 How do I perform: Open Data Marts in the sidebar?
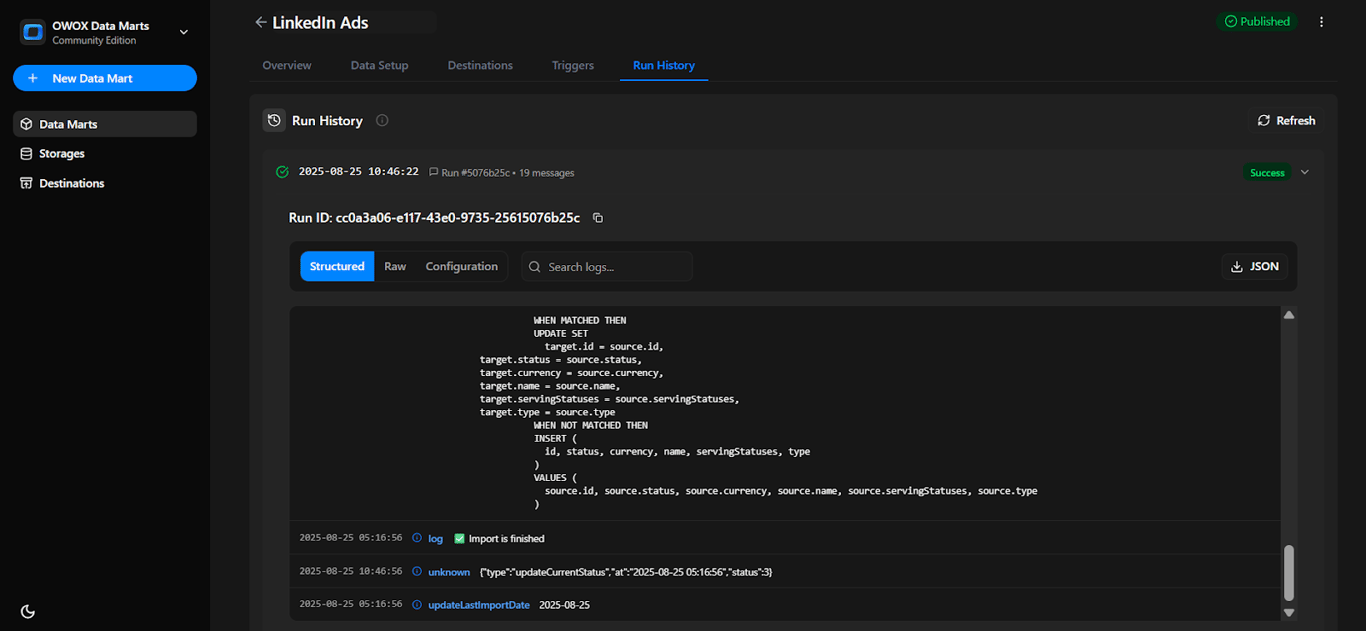(x=105, y=124)
